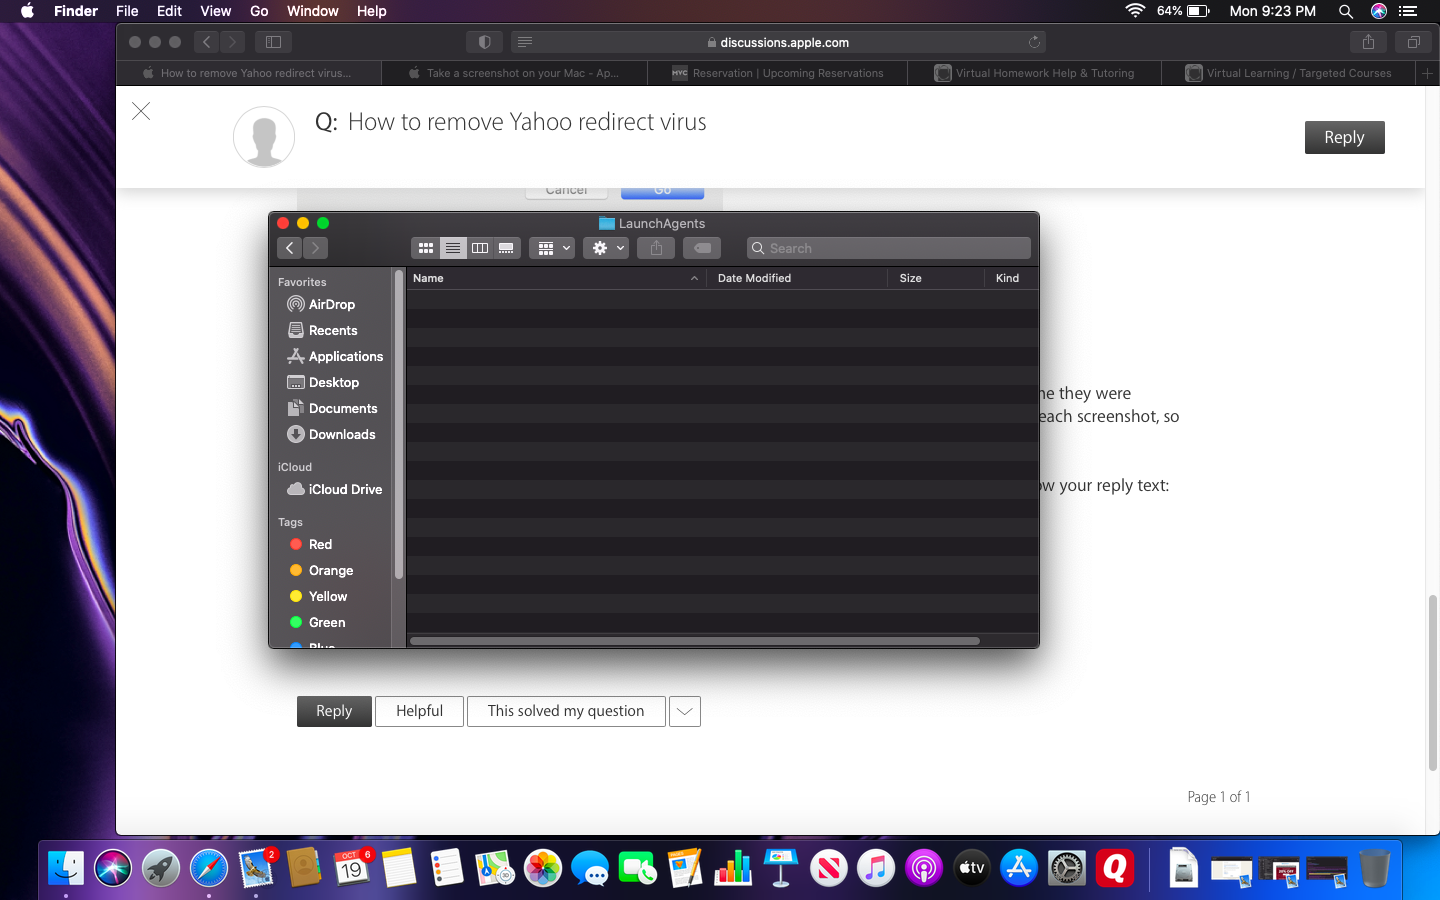Click the web page vertical scrollbar

[x=1433, y=683]
